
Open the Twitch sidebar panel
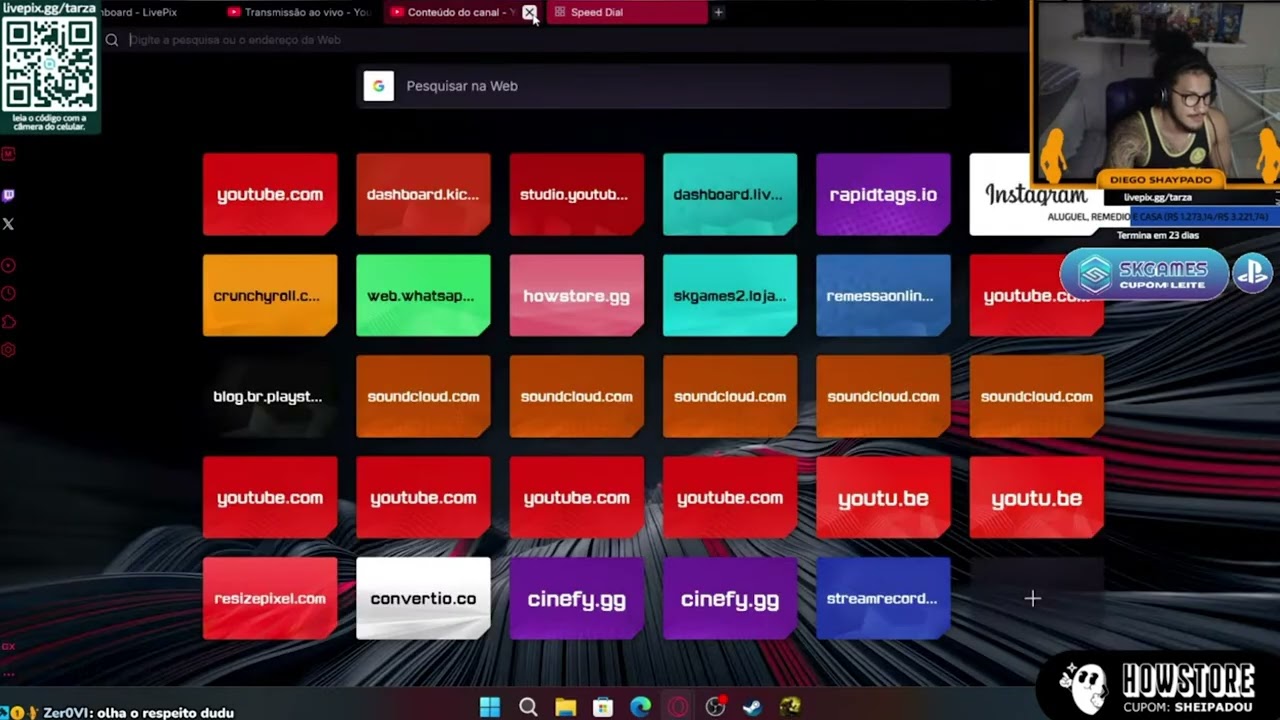point(8,196)
